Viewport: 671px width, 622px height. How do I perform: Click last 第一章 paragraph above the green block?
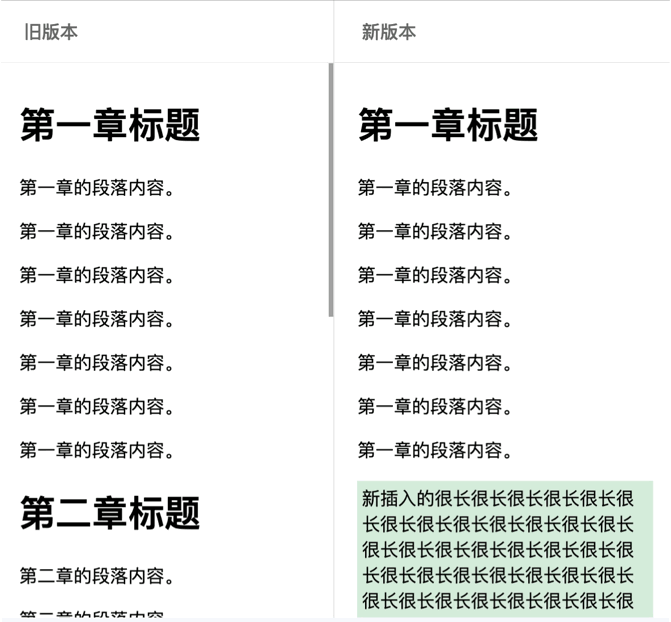coord(435,450)
